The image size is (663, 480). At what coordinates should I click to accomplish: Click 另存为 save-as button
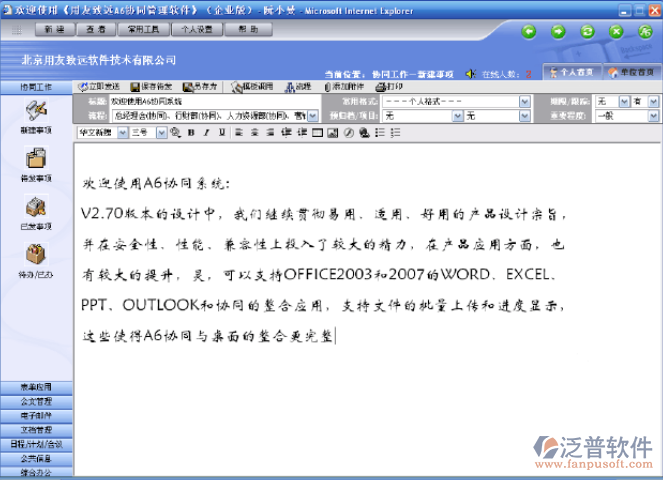[x=200, y=87]
